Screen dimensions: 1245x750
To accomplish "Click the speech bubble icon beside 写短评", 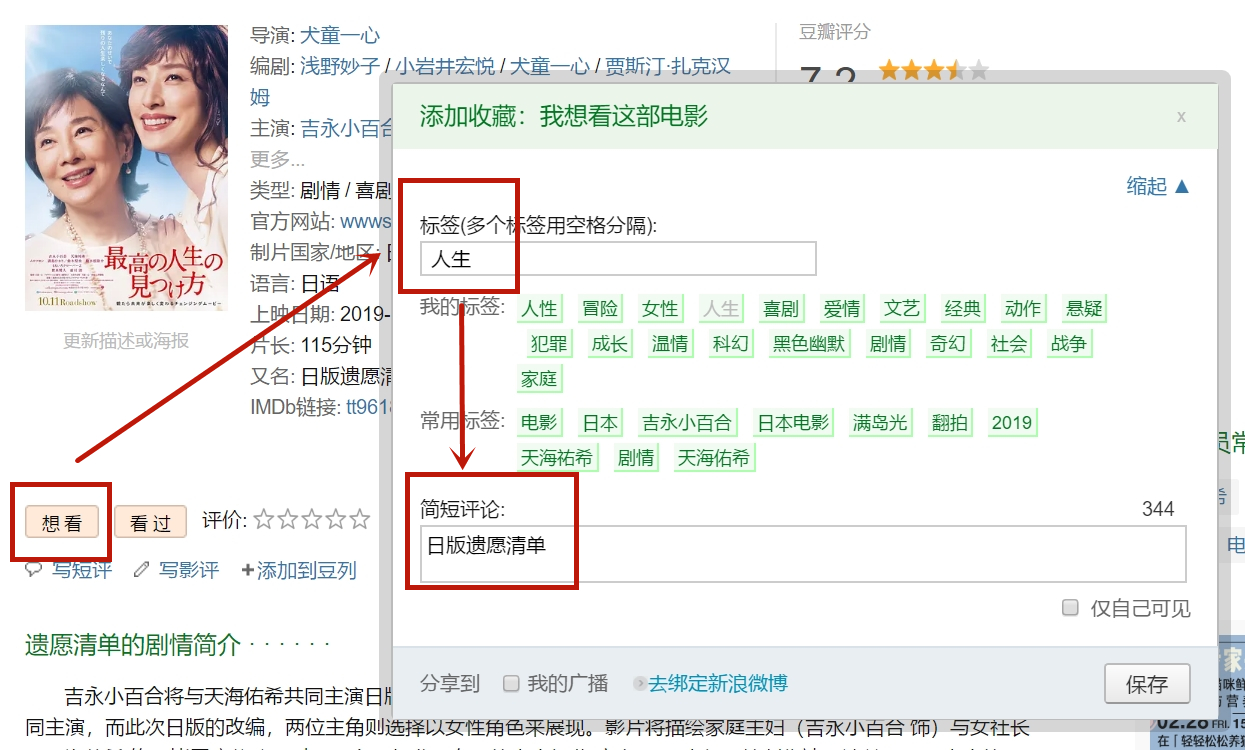I will pos(35,570).
